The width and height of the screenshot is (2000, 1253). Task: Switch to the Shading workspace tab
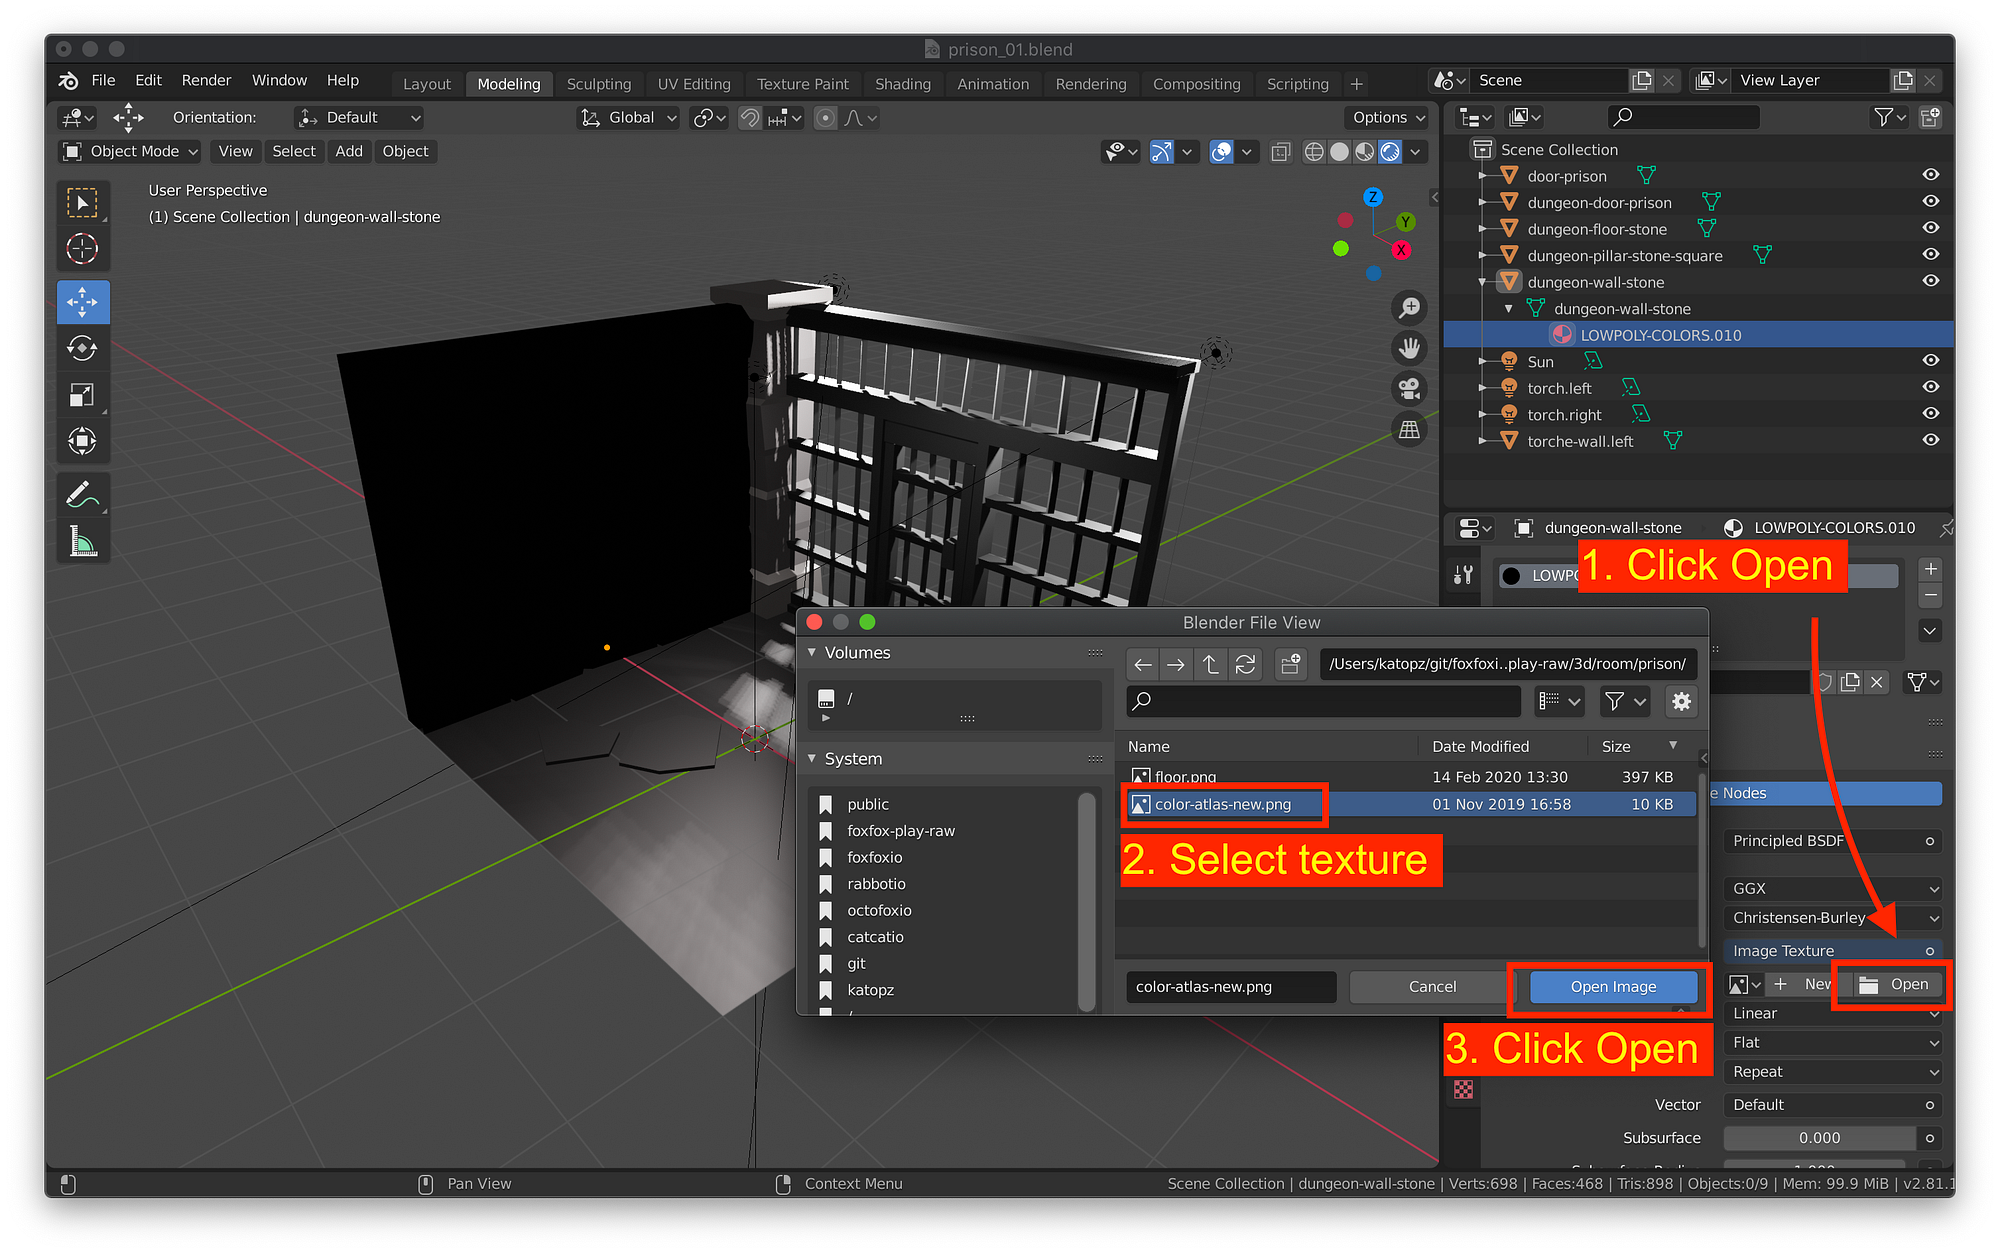(x=903, y=84)
